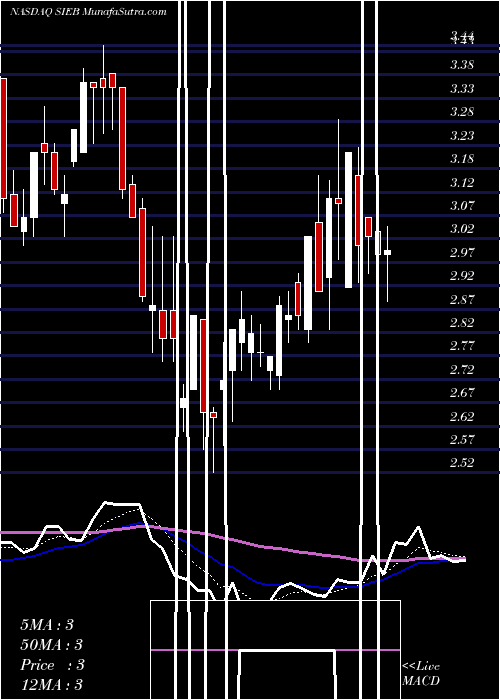Click the 3.38 price axis label

click(x=462, y=65)
